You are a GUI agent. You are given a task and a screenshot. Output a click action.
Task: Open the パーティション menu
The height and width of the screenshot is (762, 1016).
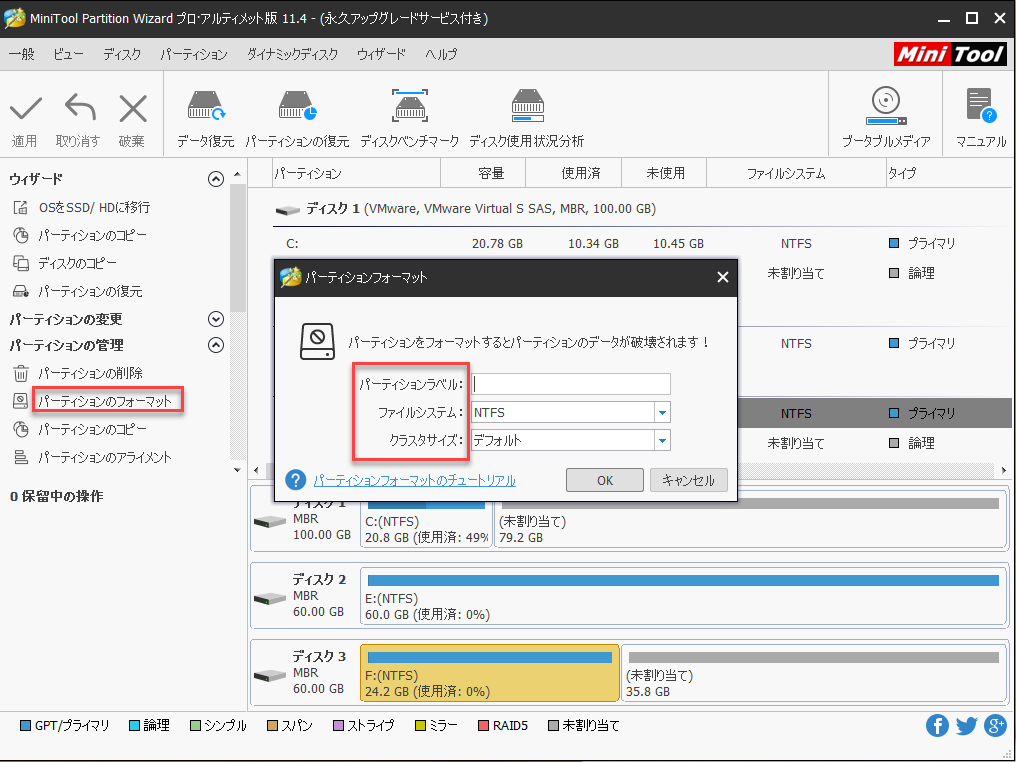pyautogui.click(x=194, y=54)
